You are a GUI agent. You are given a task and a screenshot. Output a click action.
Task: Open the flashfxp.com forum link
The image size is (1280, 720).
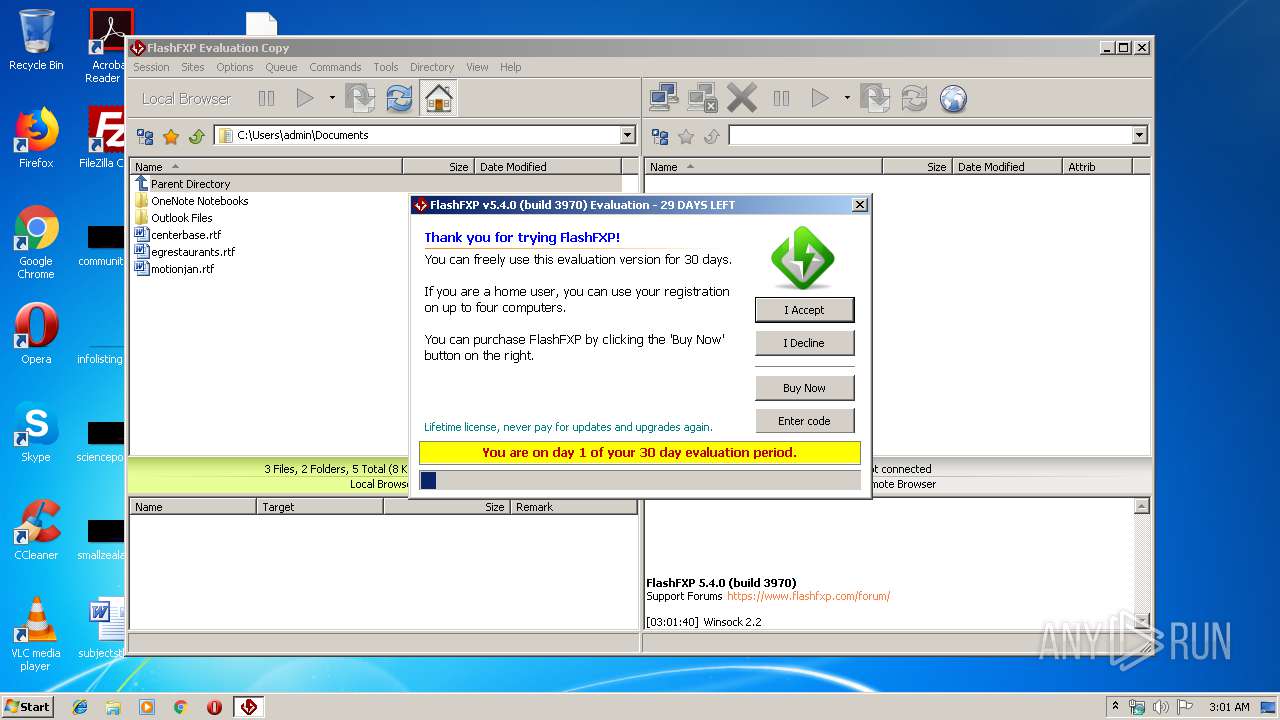pyautogui.click(x=808, y=596)
